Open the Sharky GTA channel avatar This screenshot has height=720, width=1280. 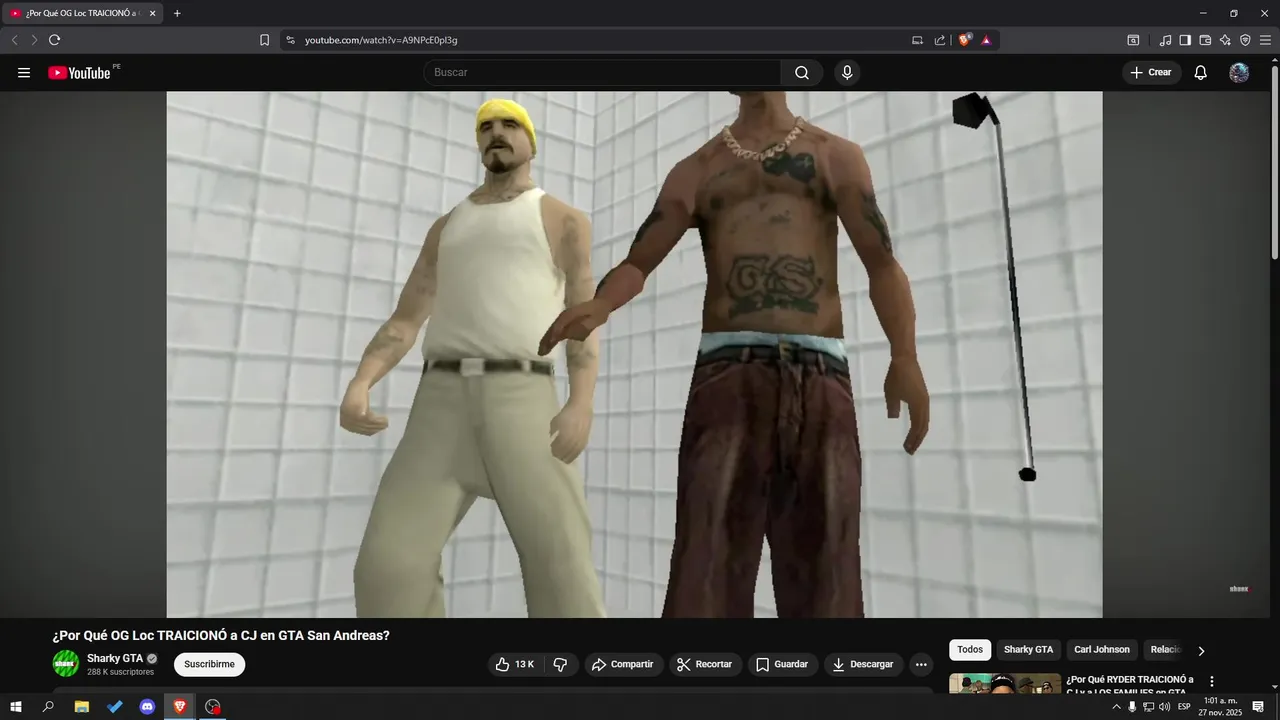(x=66, y=664)
